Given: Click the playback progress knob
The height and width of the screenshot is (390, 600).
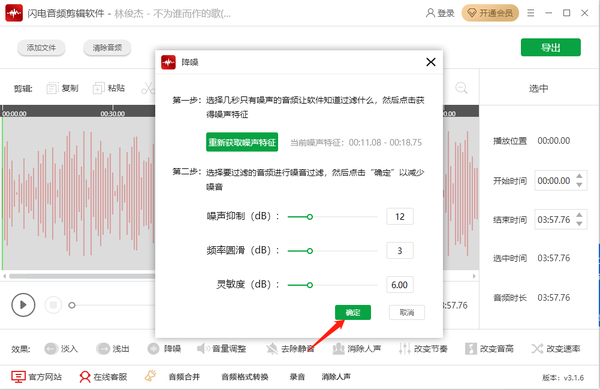Looking at the screenshot, I should (x=72, y=305).
